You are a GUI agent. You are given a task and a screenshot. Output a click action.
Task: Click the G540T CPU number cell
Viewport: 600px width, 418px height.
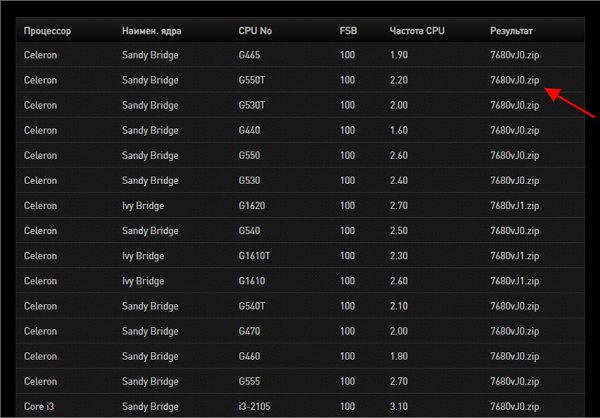[251, 306]
